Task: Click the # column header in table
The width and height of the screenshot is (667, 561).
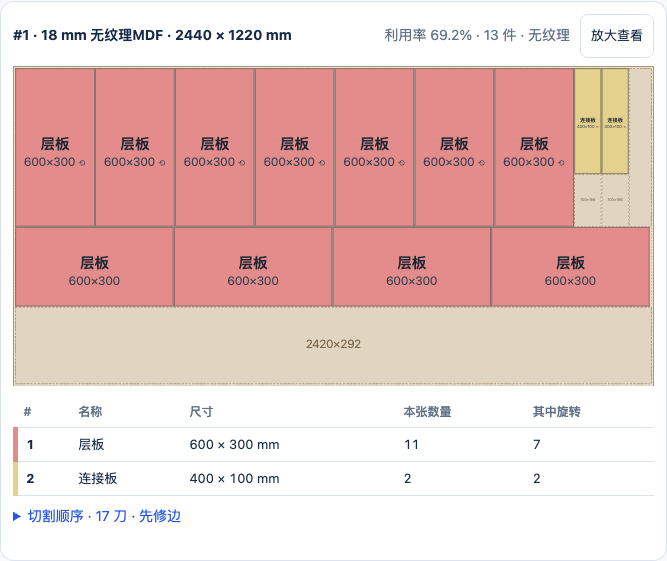Action: (27, 412)
